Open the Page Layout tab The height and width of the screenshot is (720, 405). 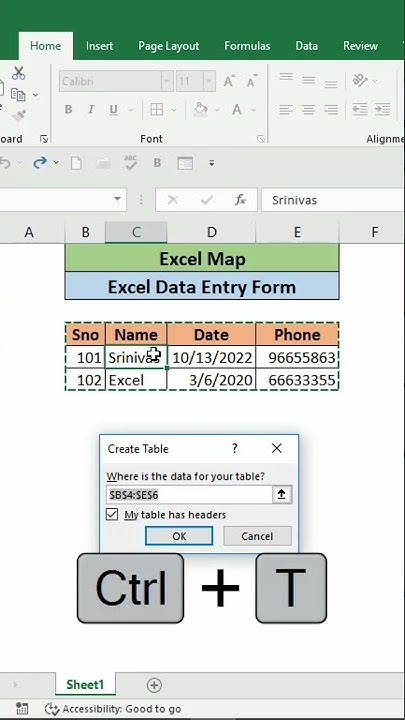(x=169, y=46)
